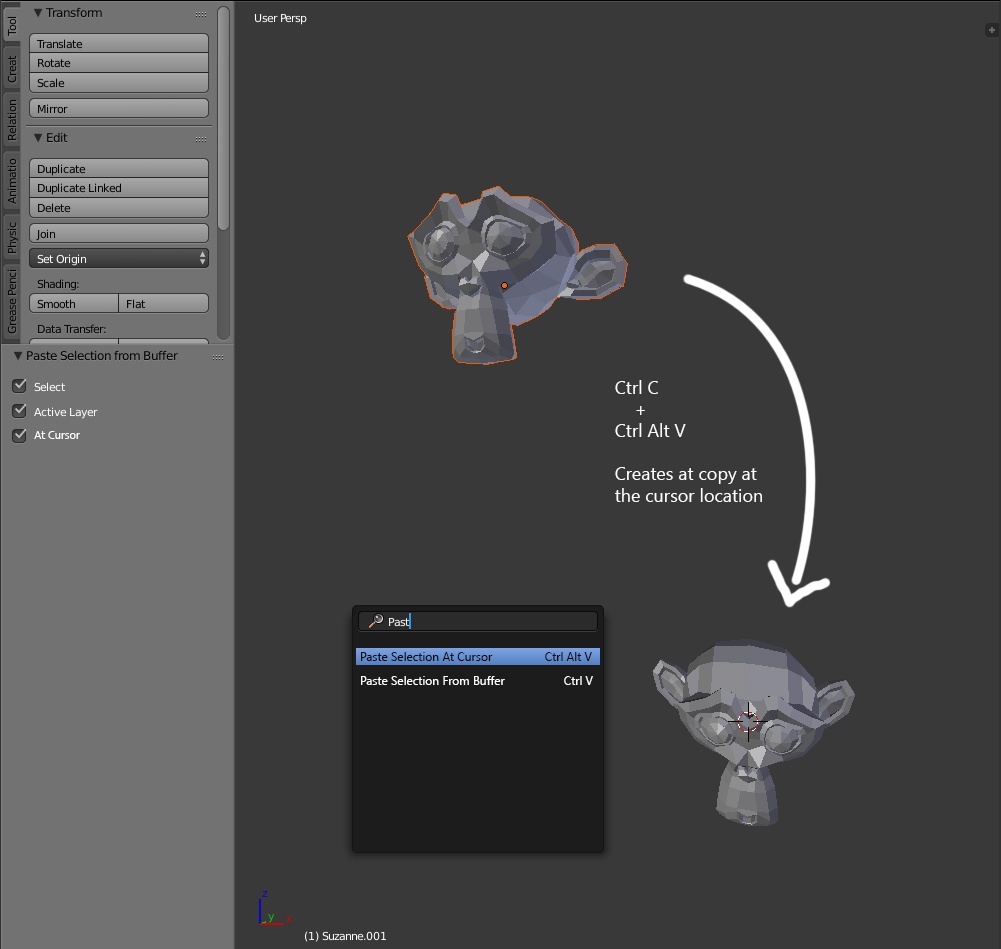Click the orange origin dot of Suzanne
This screenshot has width=1001, height=949.
504,286
